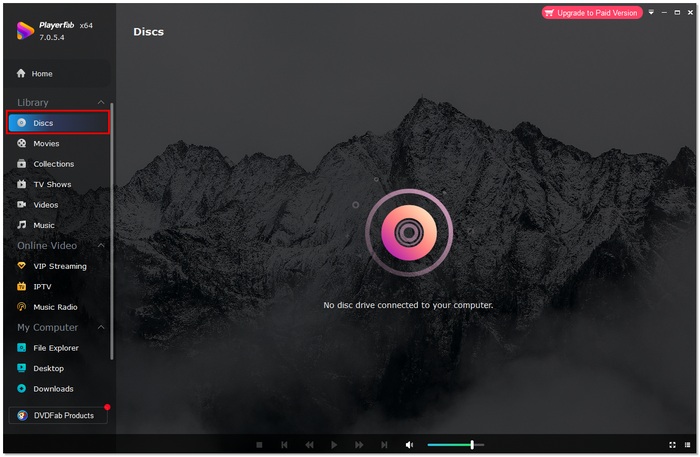Viewport: 700px width, 457px height.
Task: Collapse the Library section
Action: coord(100,103)
